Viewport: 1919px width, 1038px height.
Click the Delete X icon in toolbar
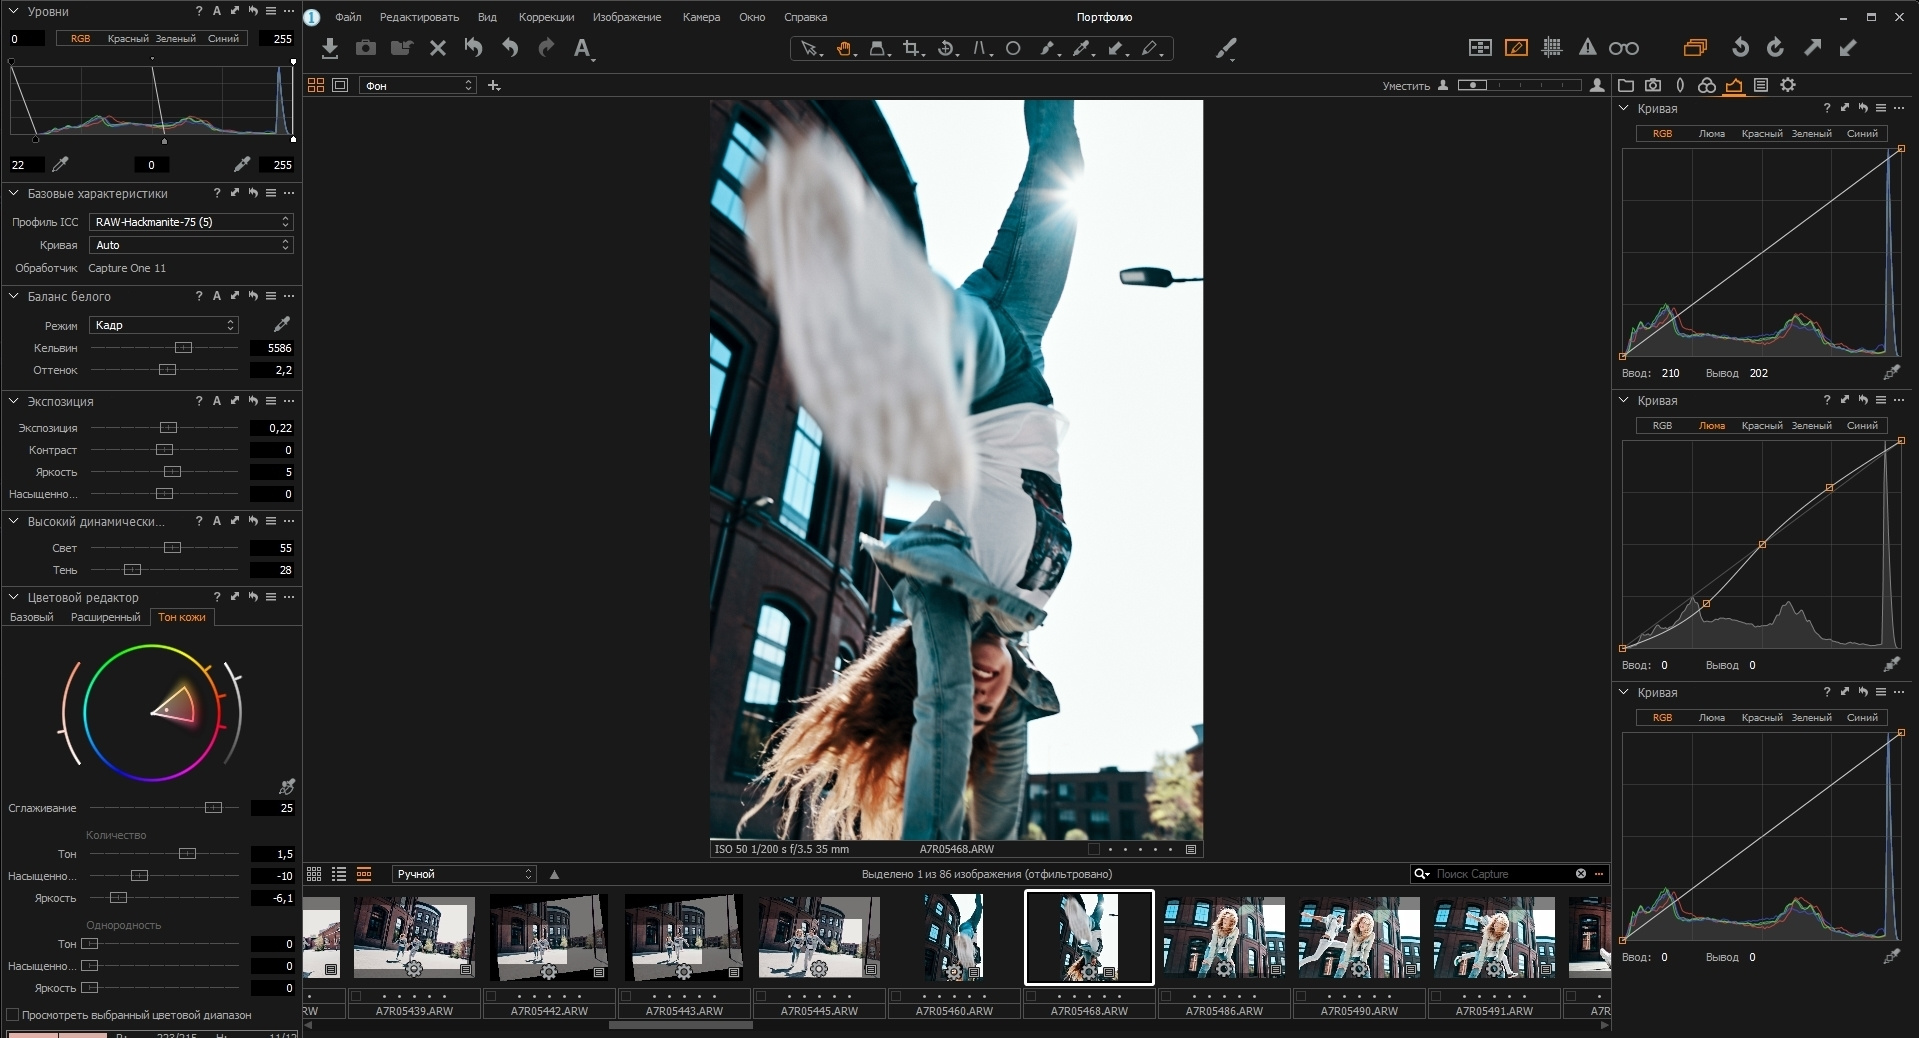point(437,48)
